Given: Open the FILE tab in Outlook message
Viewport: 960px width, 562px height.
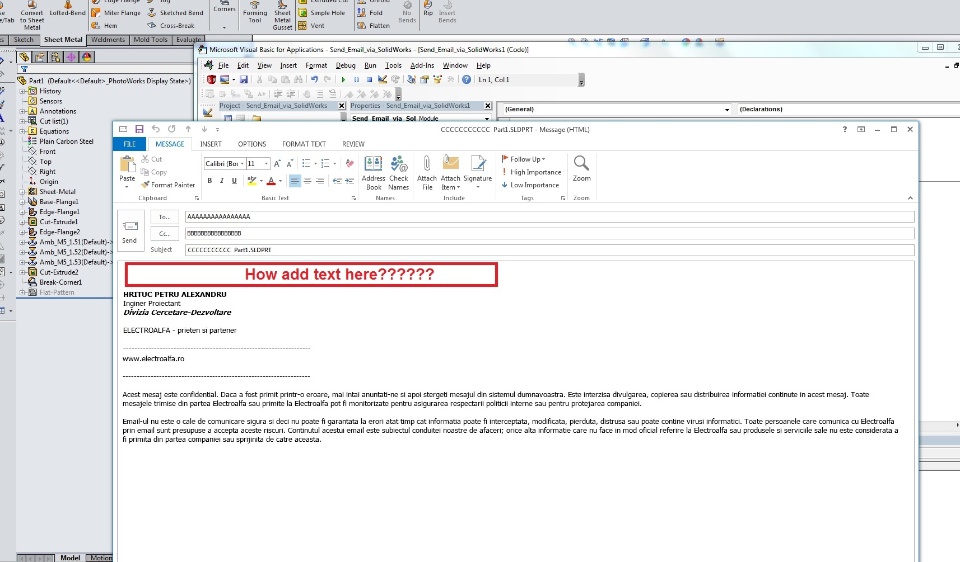Looking at the screenshot, I should point(129,144).
